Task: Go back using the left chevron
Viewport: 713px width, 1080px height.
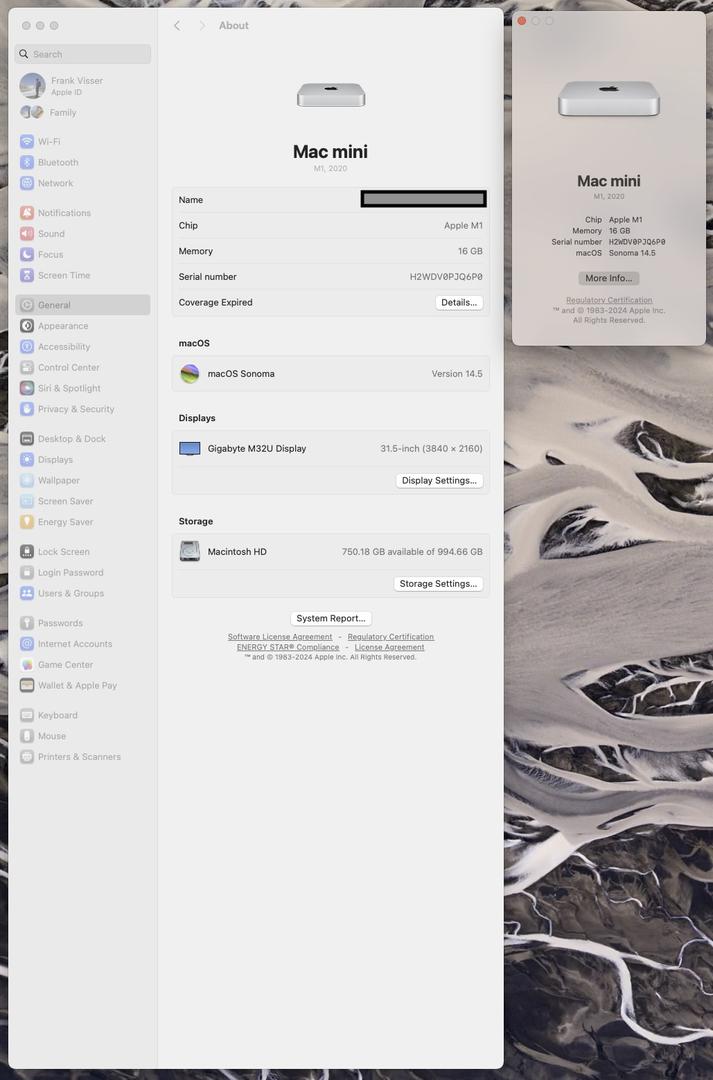Action: (177, 26)
